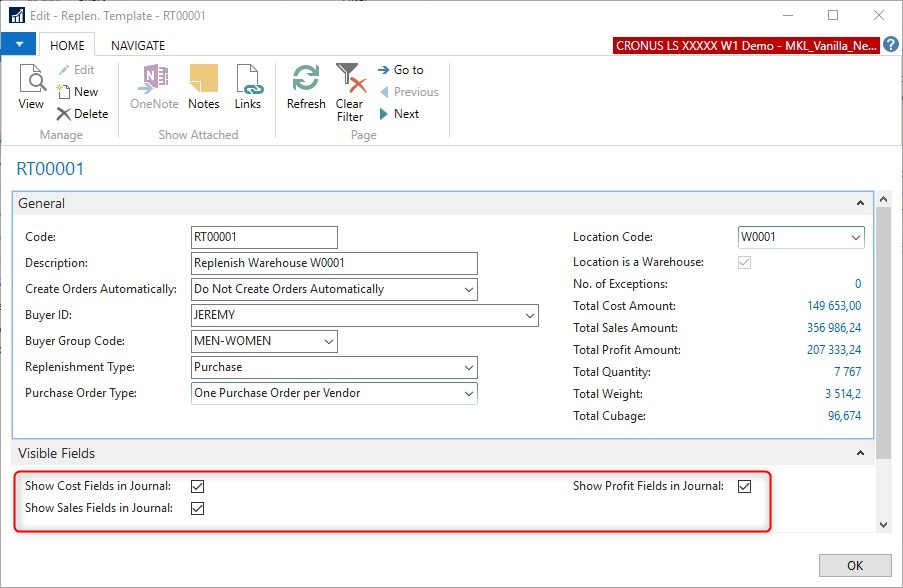Expand the Location Code dropdown

pos(855,238)
